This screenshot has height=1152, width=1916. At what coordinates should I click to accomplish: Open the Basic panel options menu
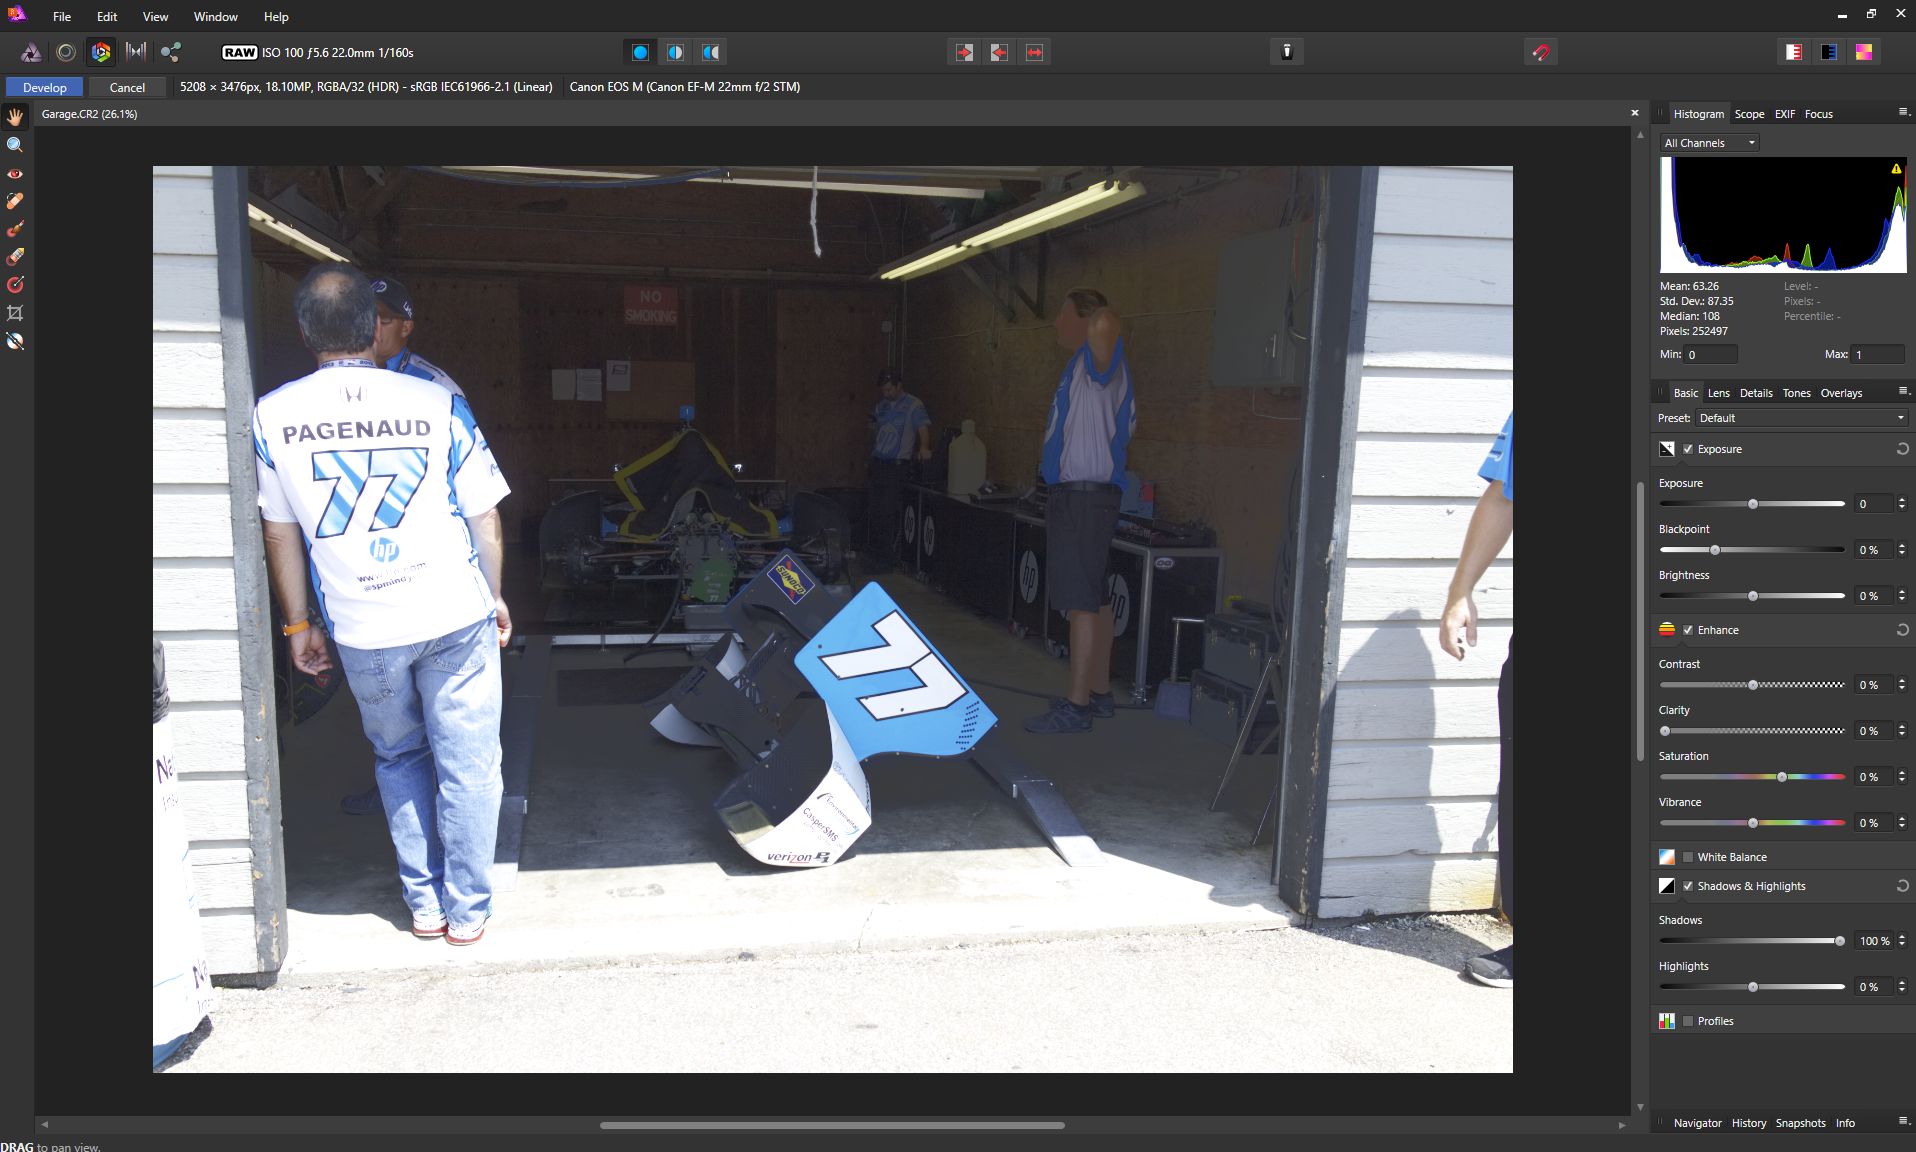[x=1903, y=392]
